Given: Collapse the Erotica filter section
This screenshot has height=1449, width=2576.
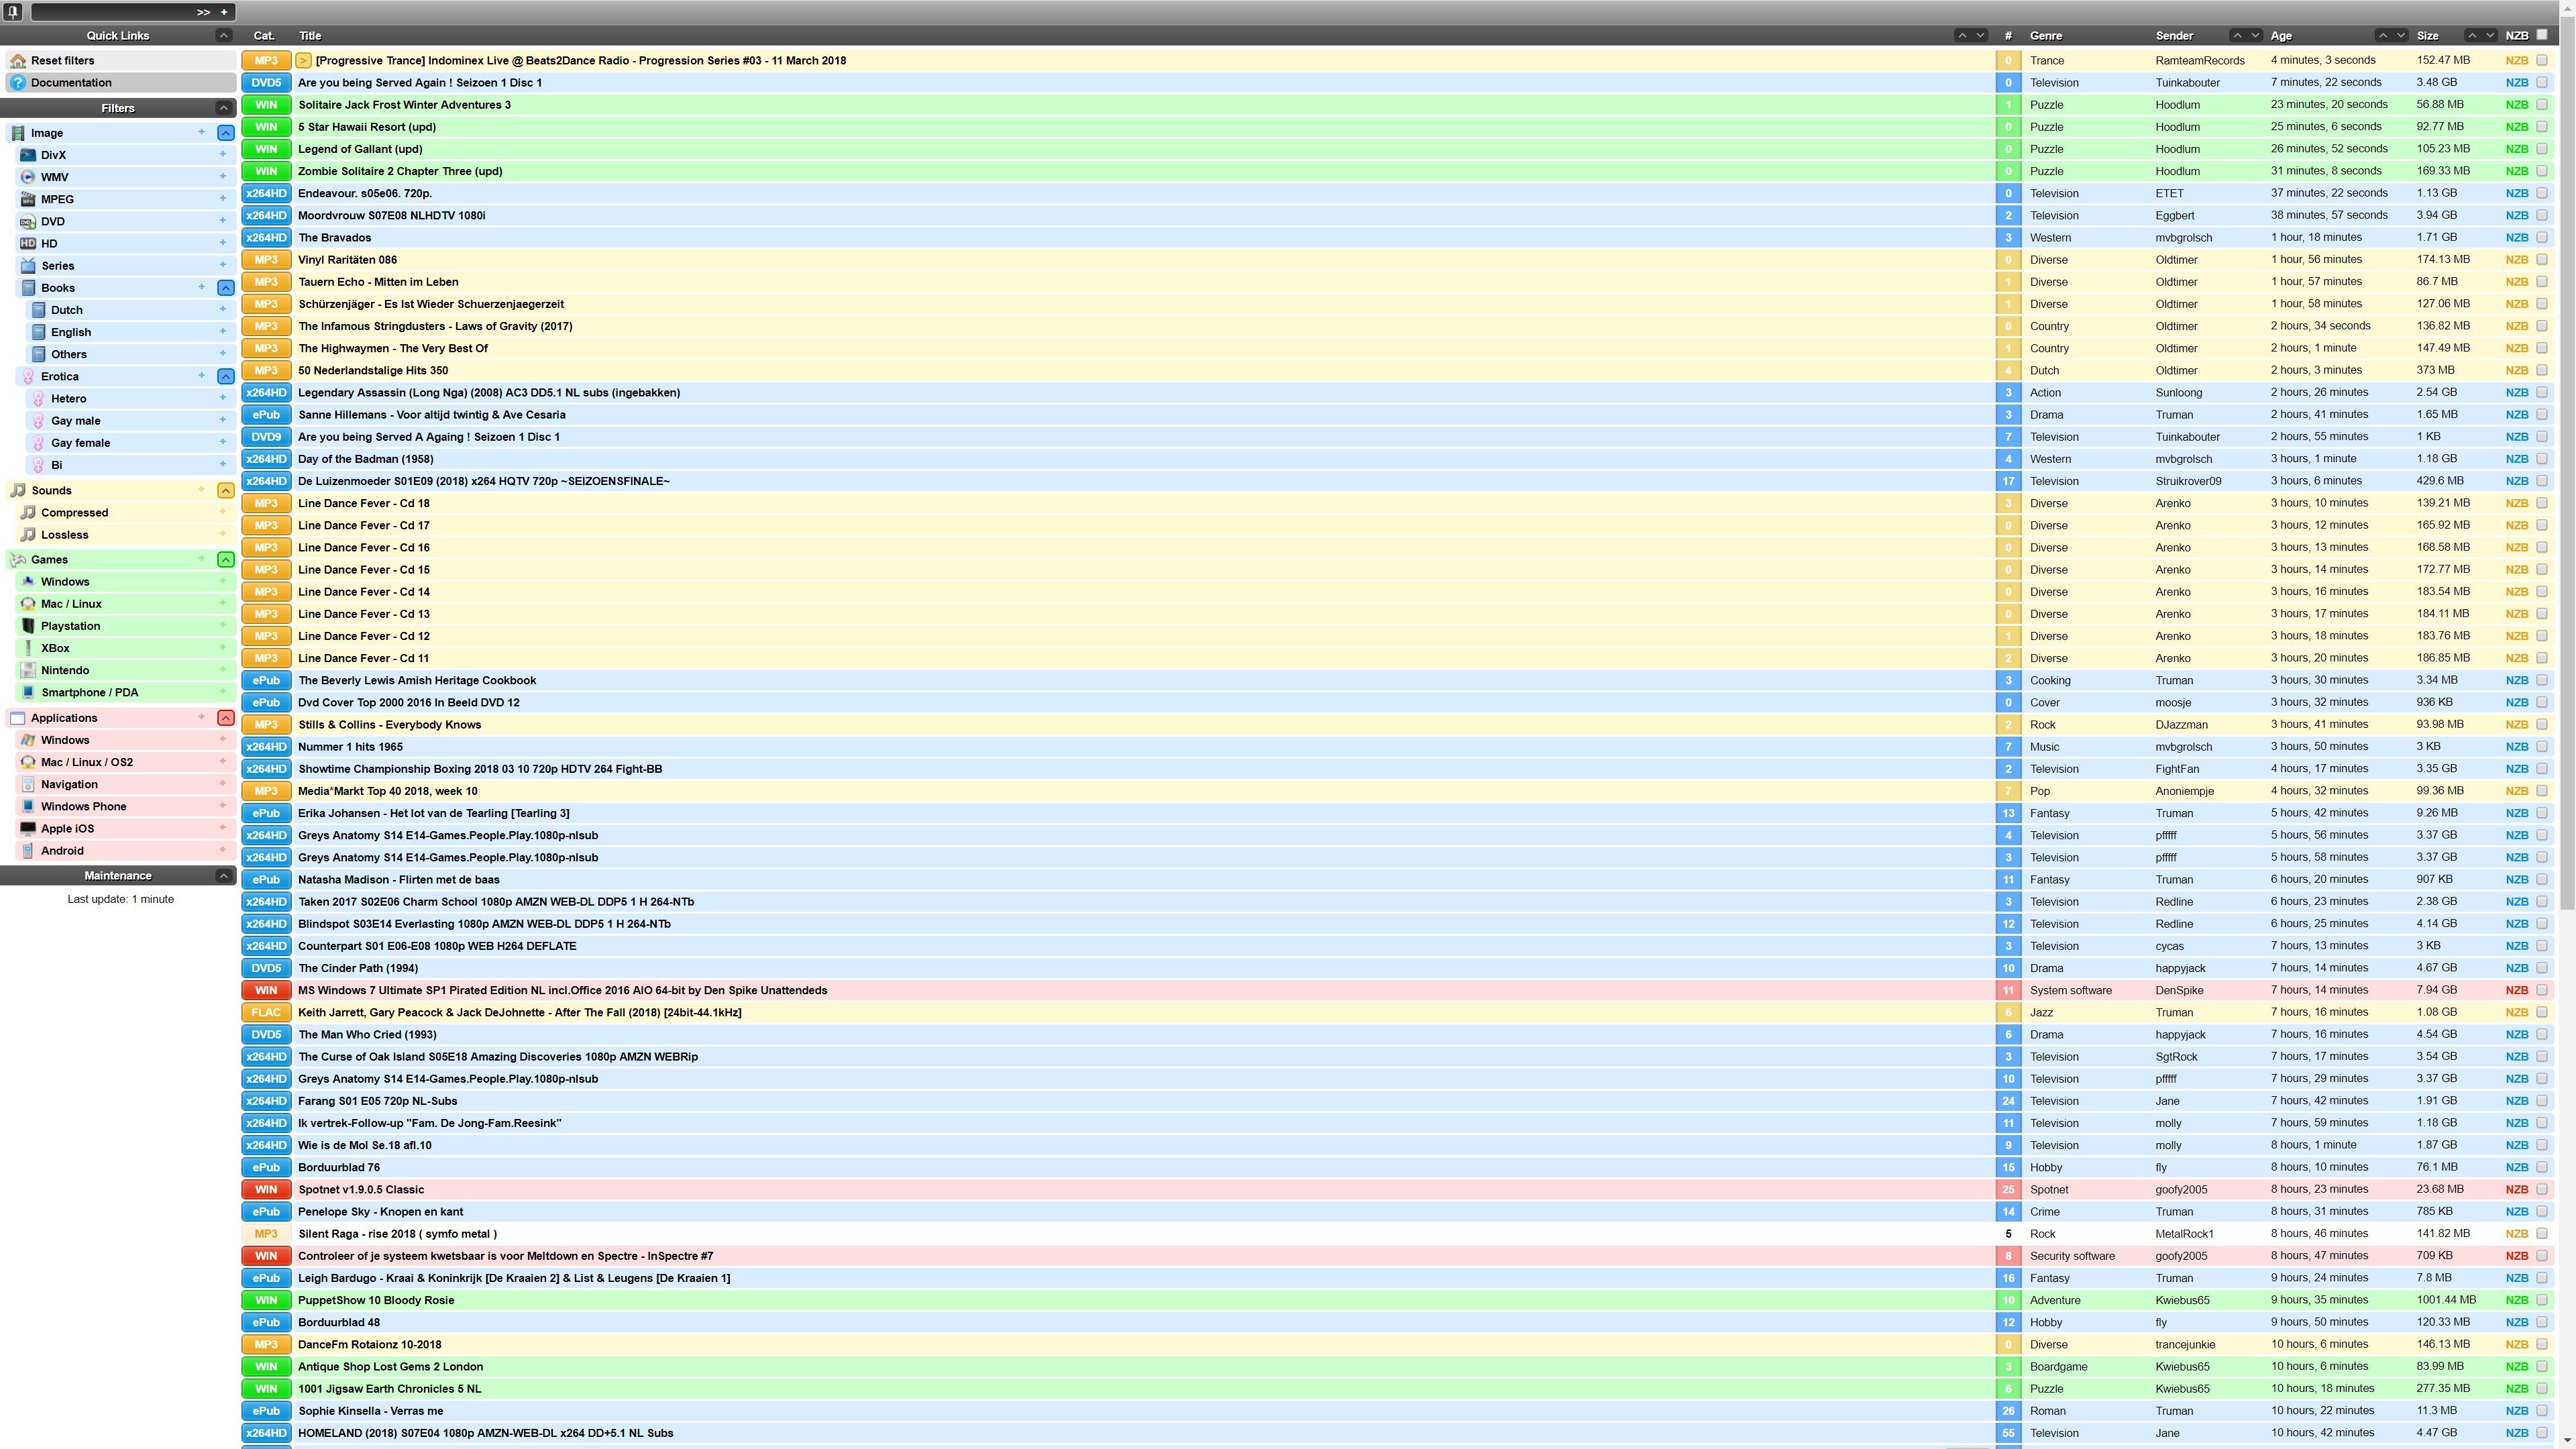Looking at the screenshot, I should click(225, 376).
